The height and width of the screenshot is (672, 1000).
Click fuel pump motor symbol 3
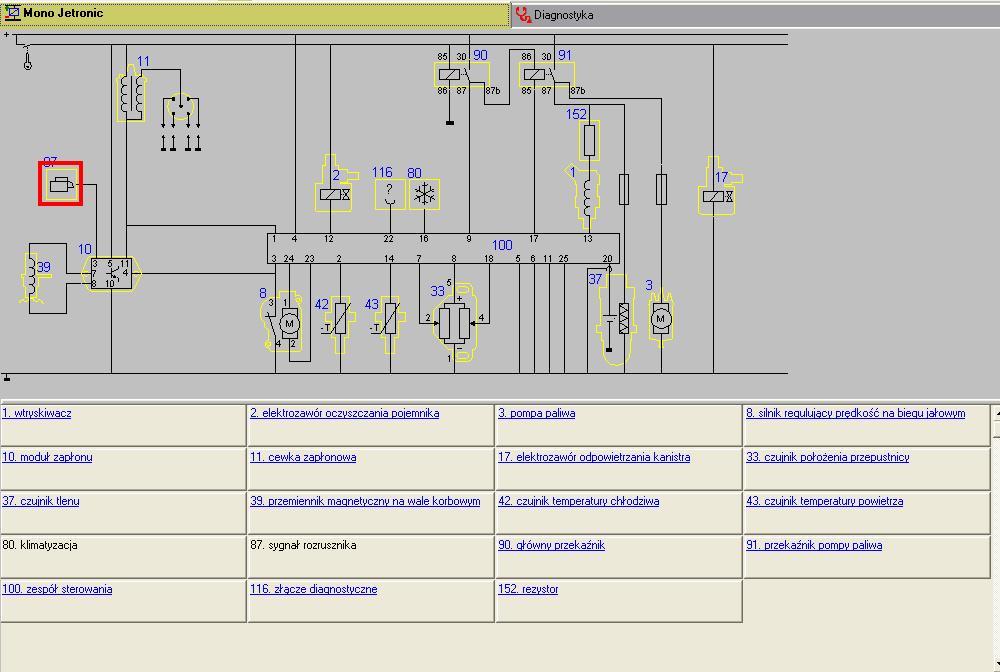(659, 319)
